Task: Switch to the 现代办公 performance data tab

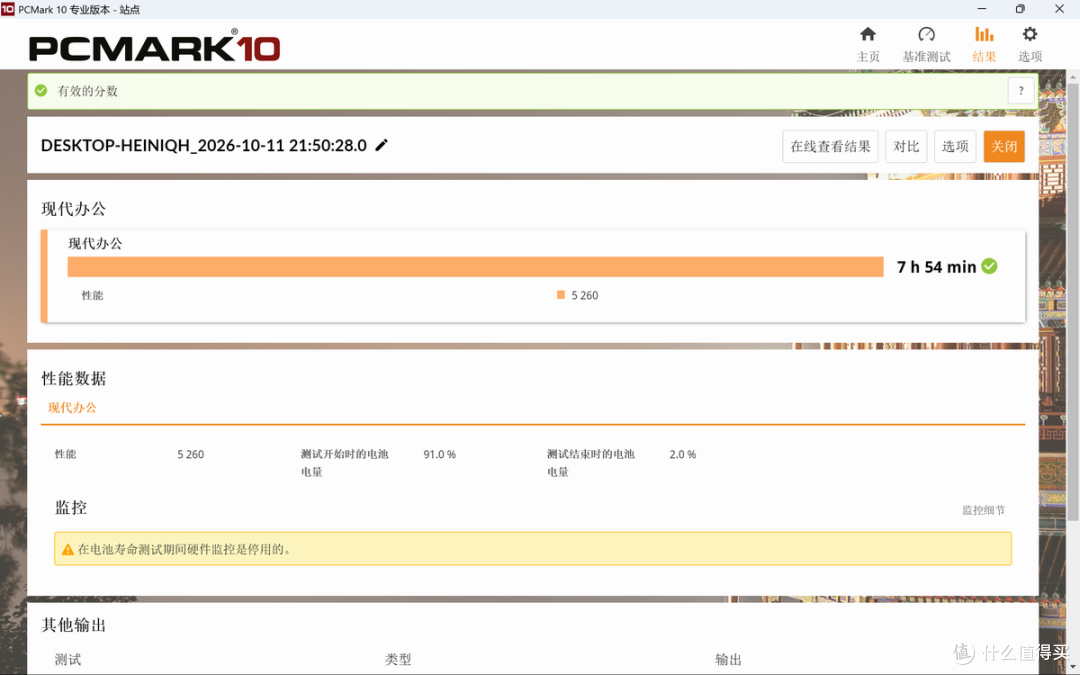Action: pos(72,408)
